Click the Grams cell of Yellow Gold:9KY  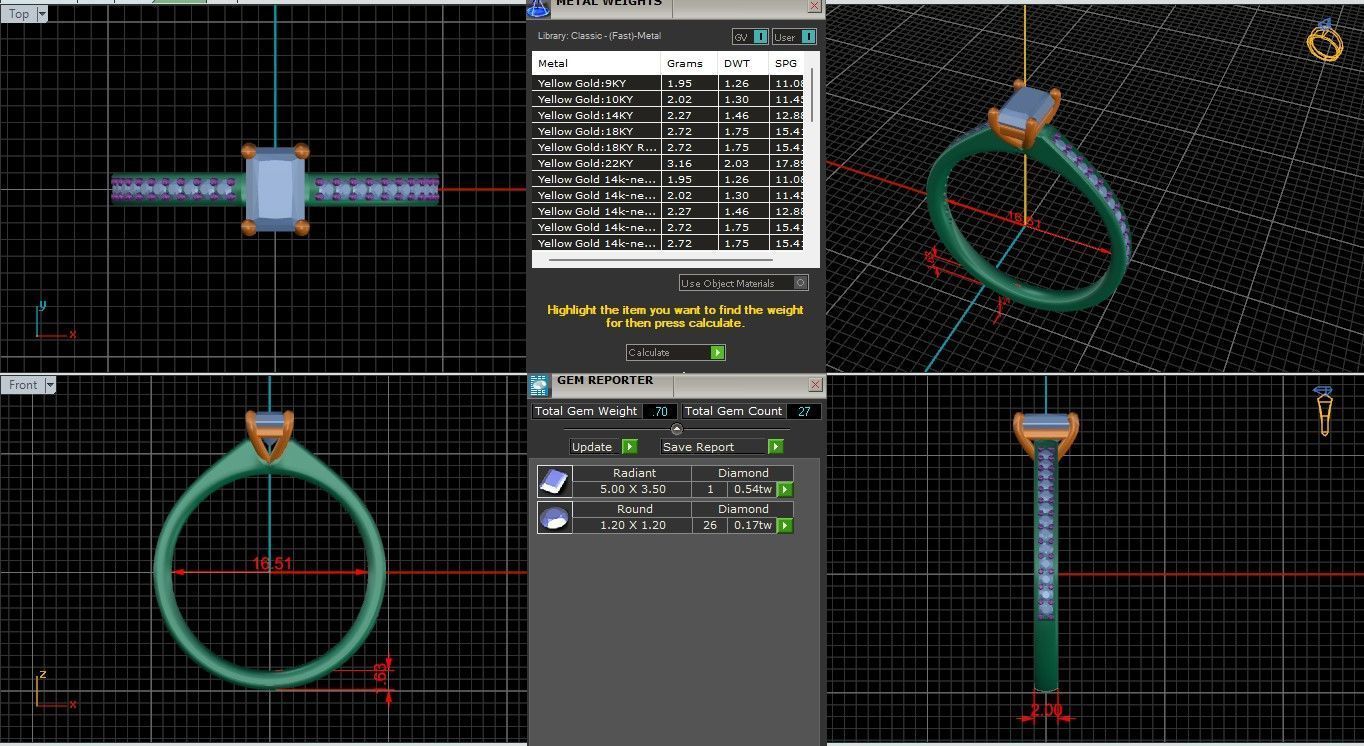click(689, 83)
